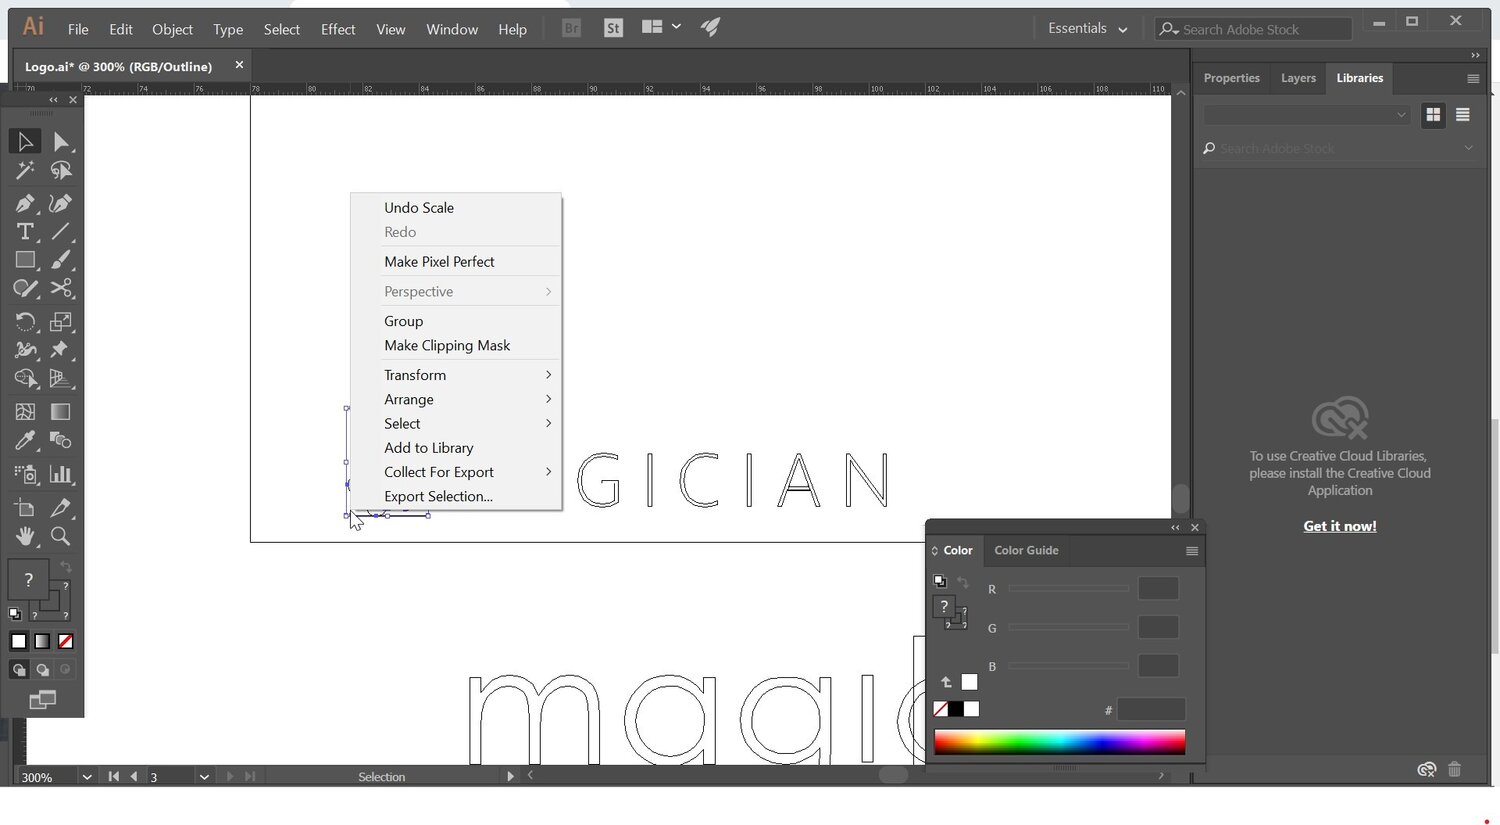
Task: Choose the Scissors tool
Action: click(x=61, y=288)
